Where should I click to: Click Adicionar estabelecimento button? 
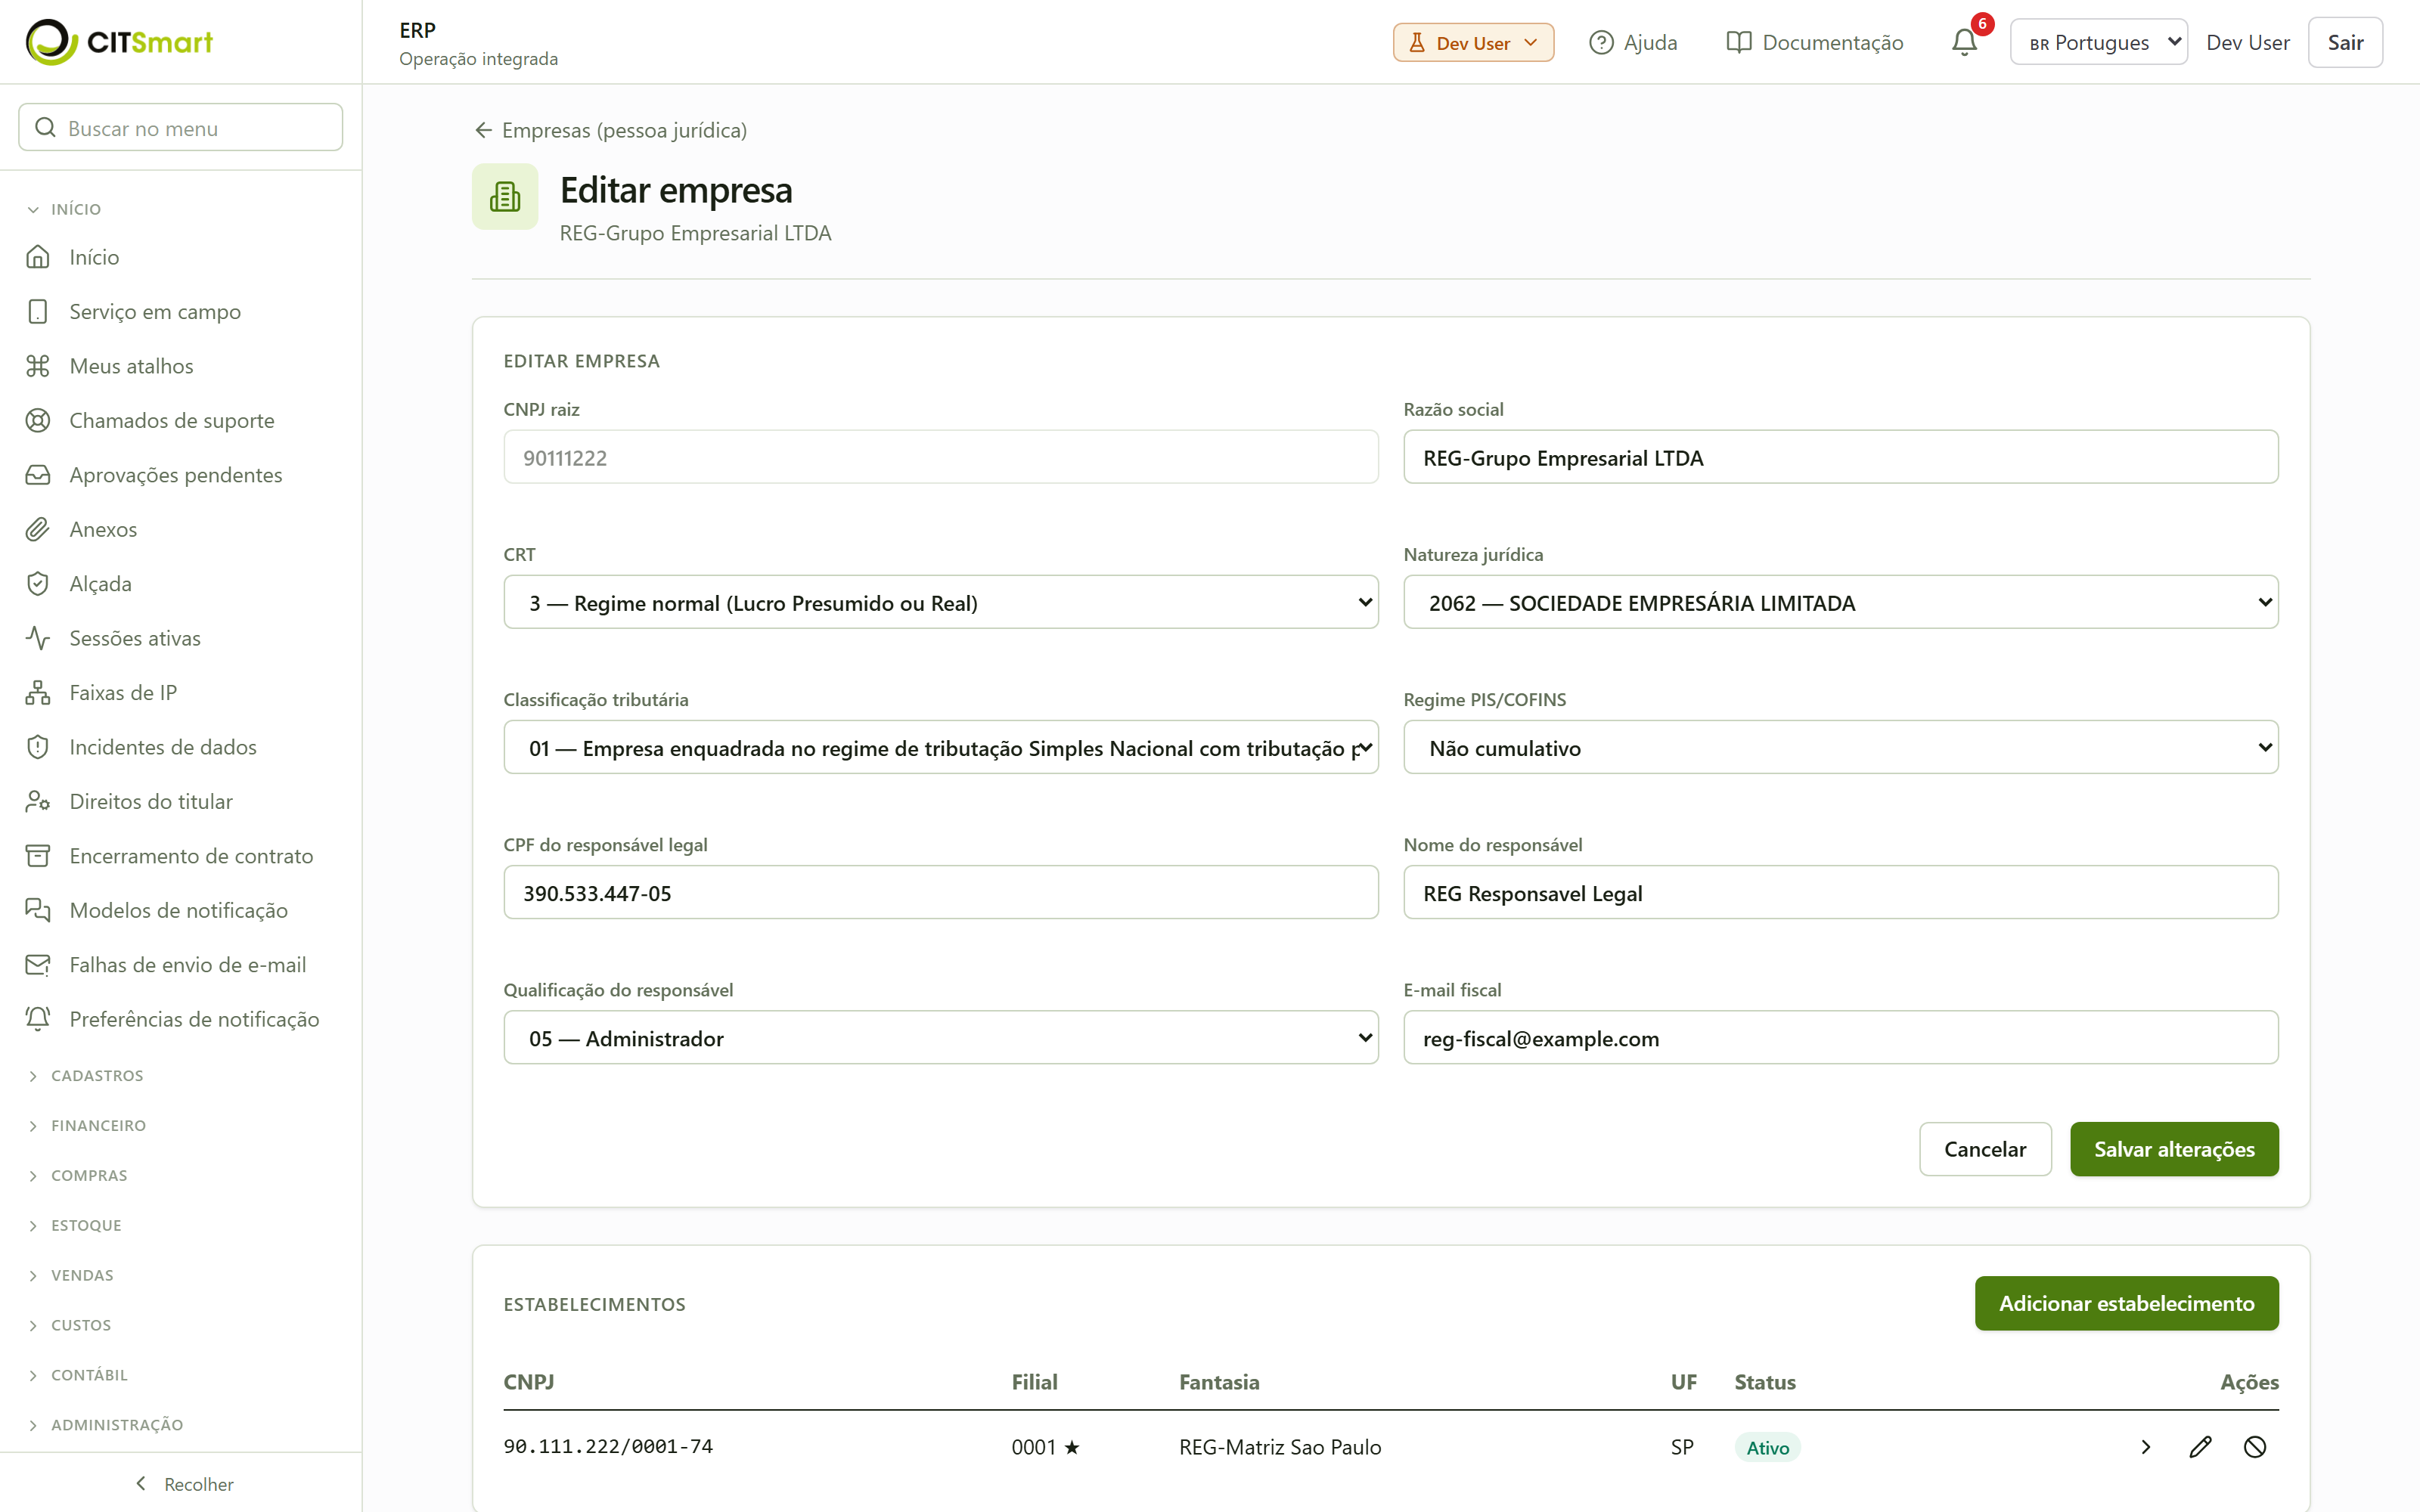click(x=2126, y=1303)
